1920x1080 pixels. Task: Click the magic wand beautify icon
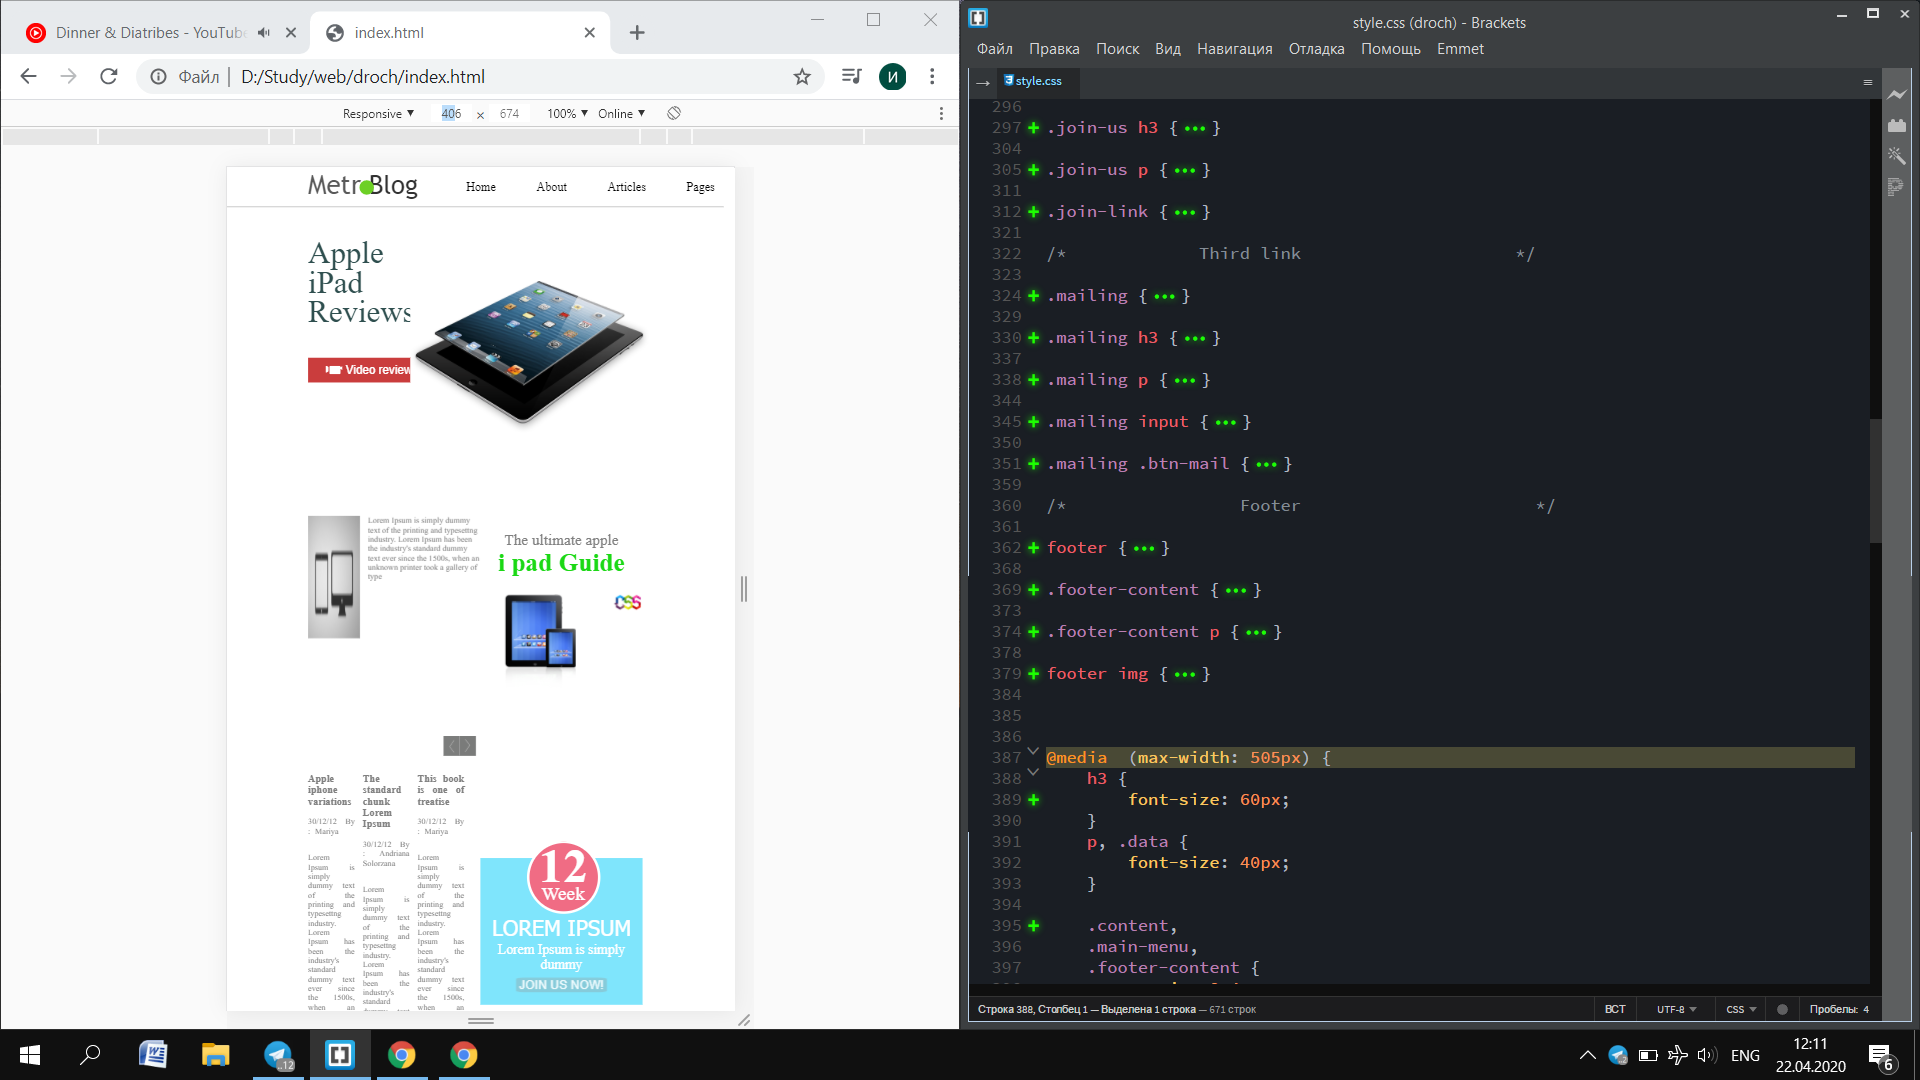[1897, 156]
